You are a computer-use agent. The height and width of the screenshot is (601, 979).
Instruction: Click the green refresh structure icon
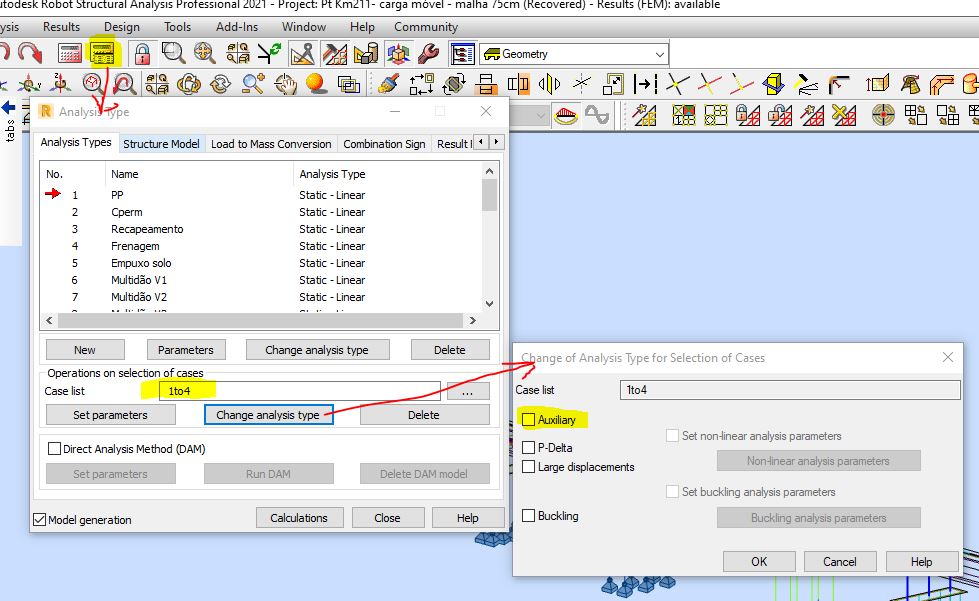270,54
